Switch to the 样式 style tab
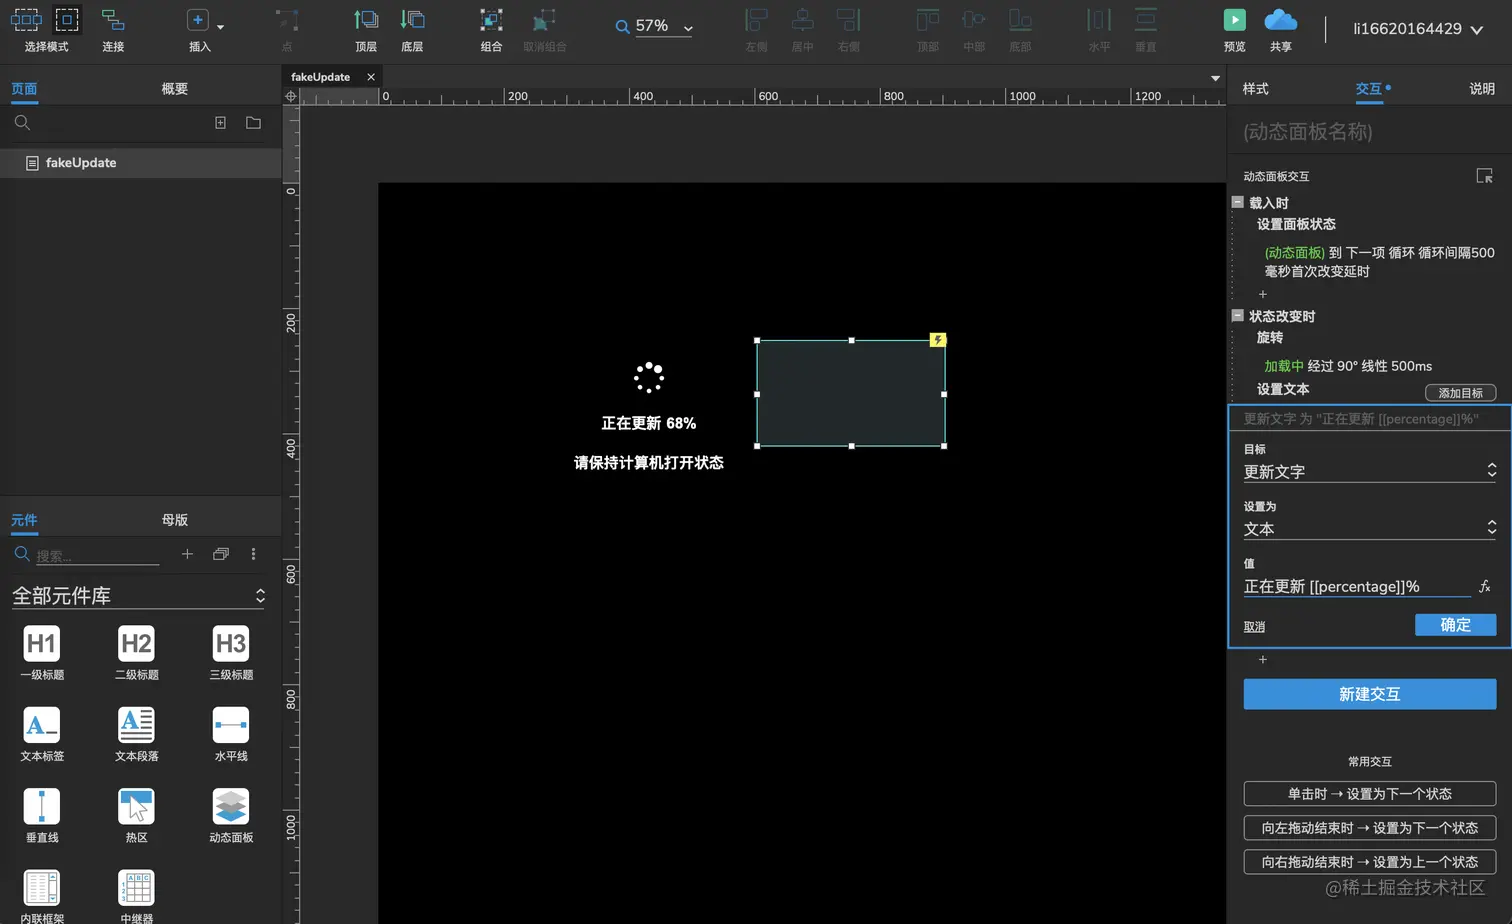This screenshot has width=1512, height=924. [1255, 89]
